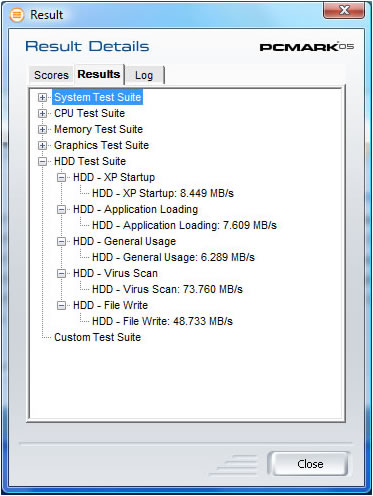
Task: Collapse the HDD - Virus Scan node
Action: point(61,273)
